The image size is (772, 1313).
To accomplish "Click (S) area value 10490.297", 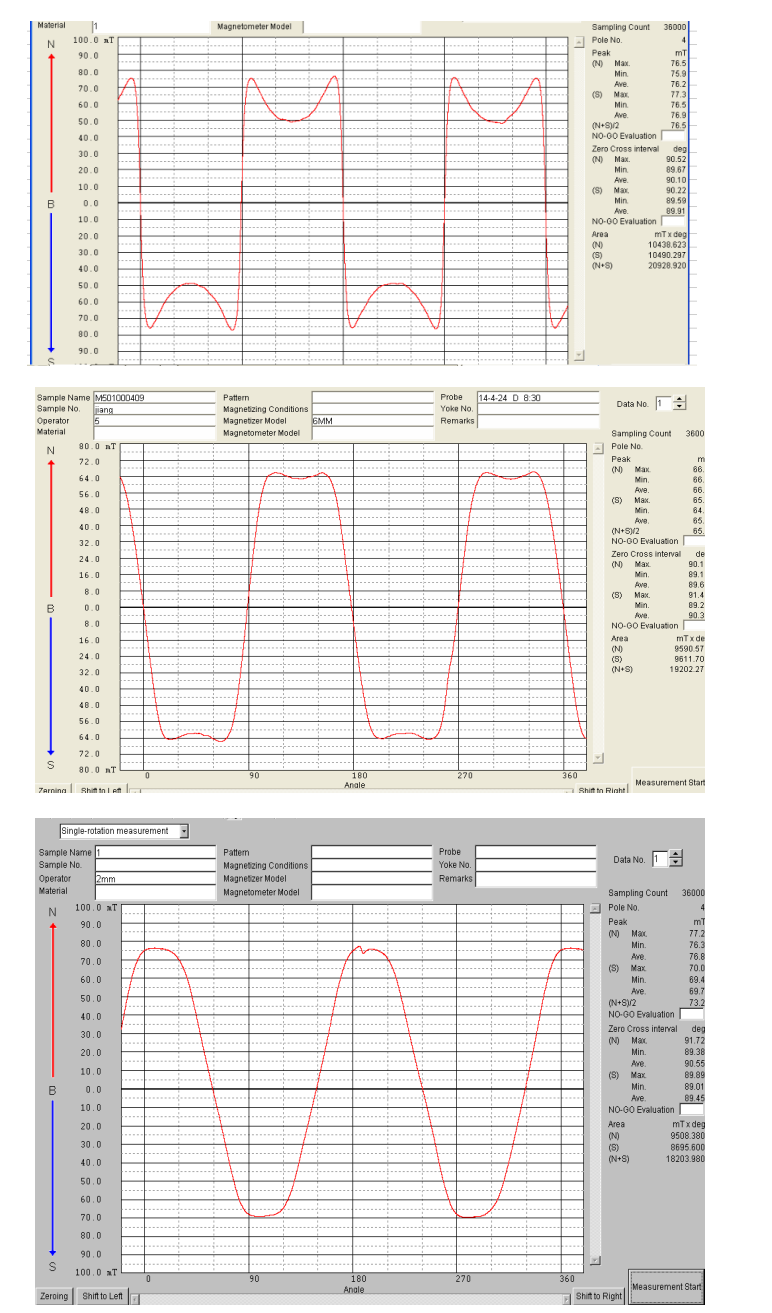I will pyautogui.click(x=667, y=255).
